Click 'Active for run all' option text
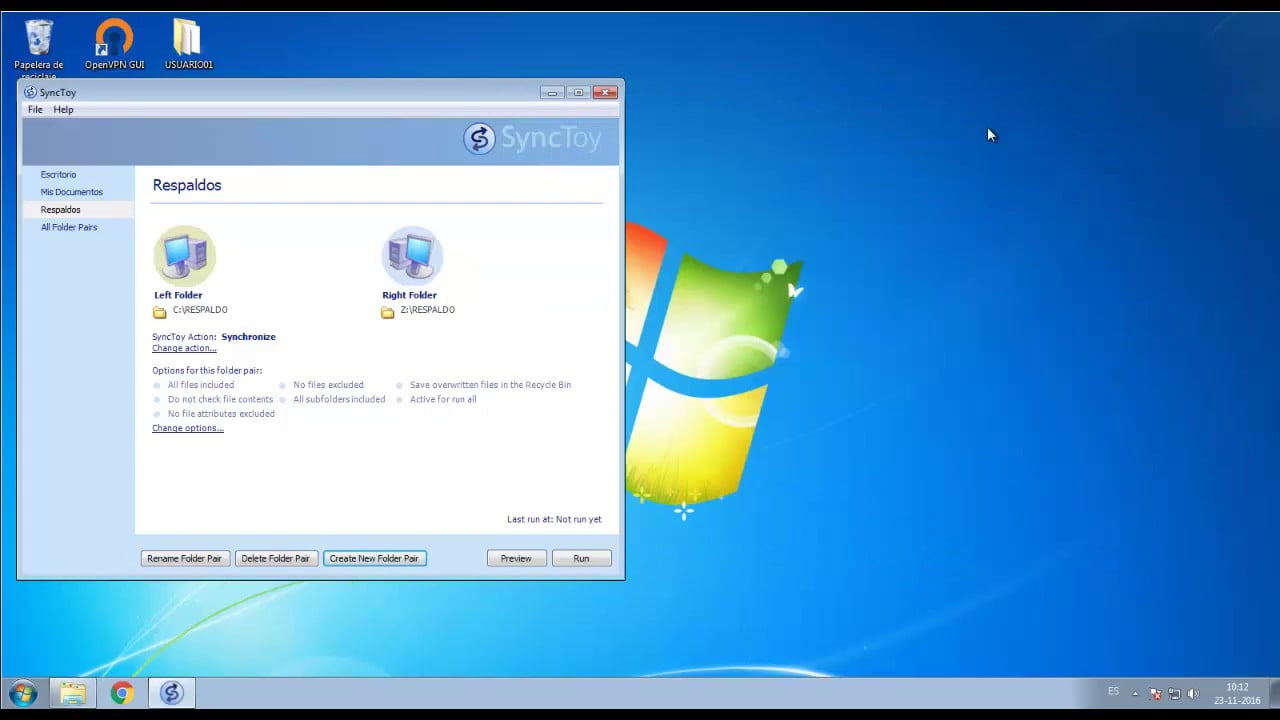 point(443,399)
